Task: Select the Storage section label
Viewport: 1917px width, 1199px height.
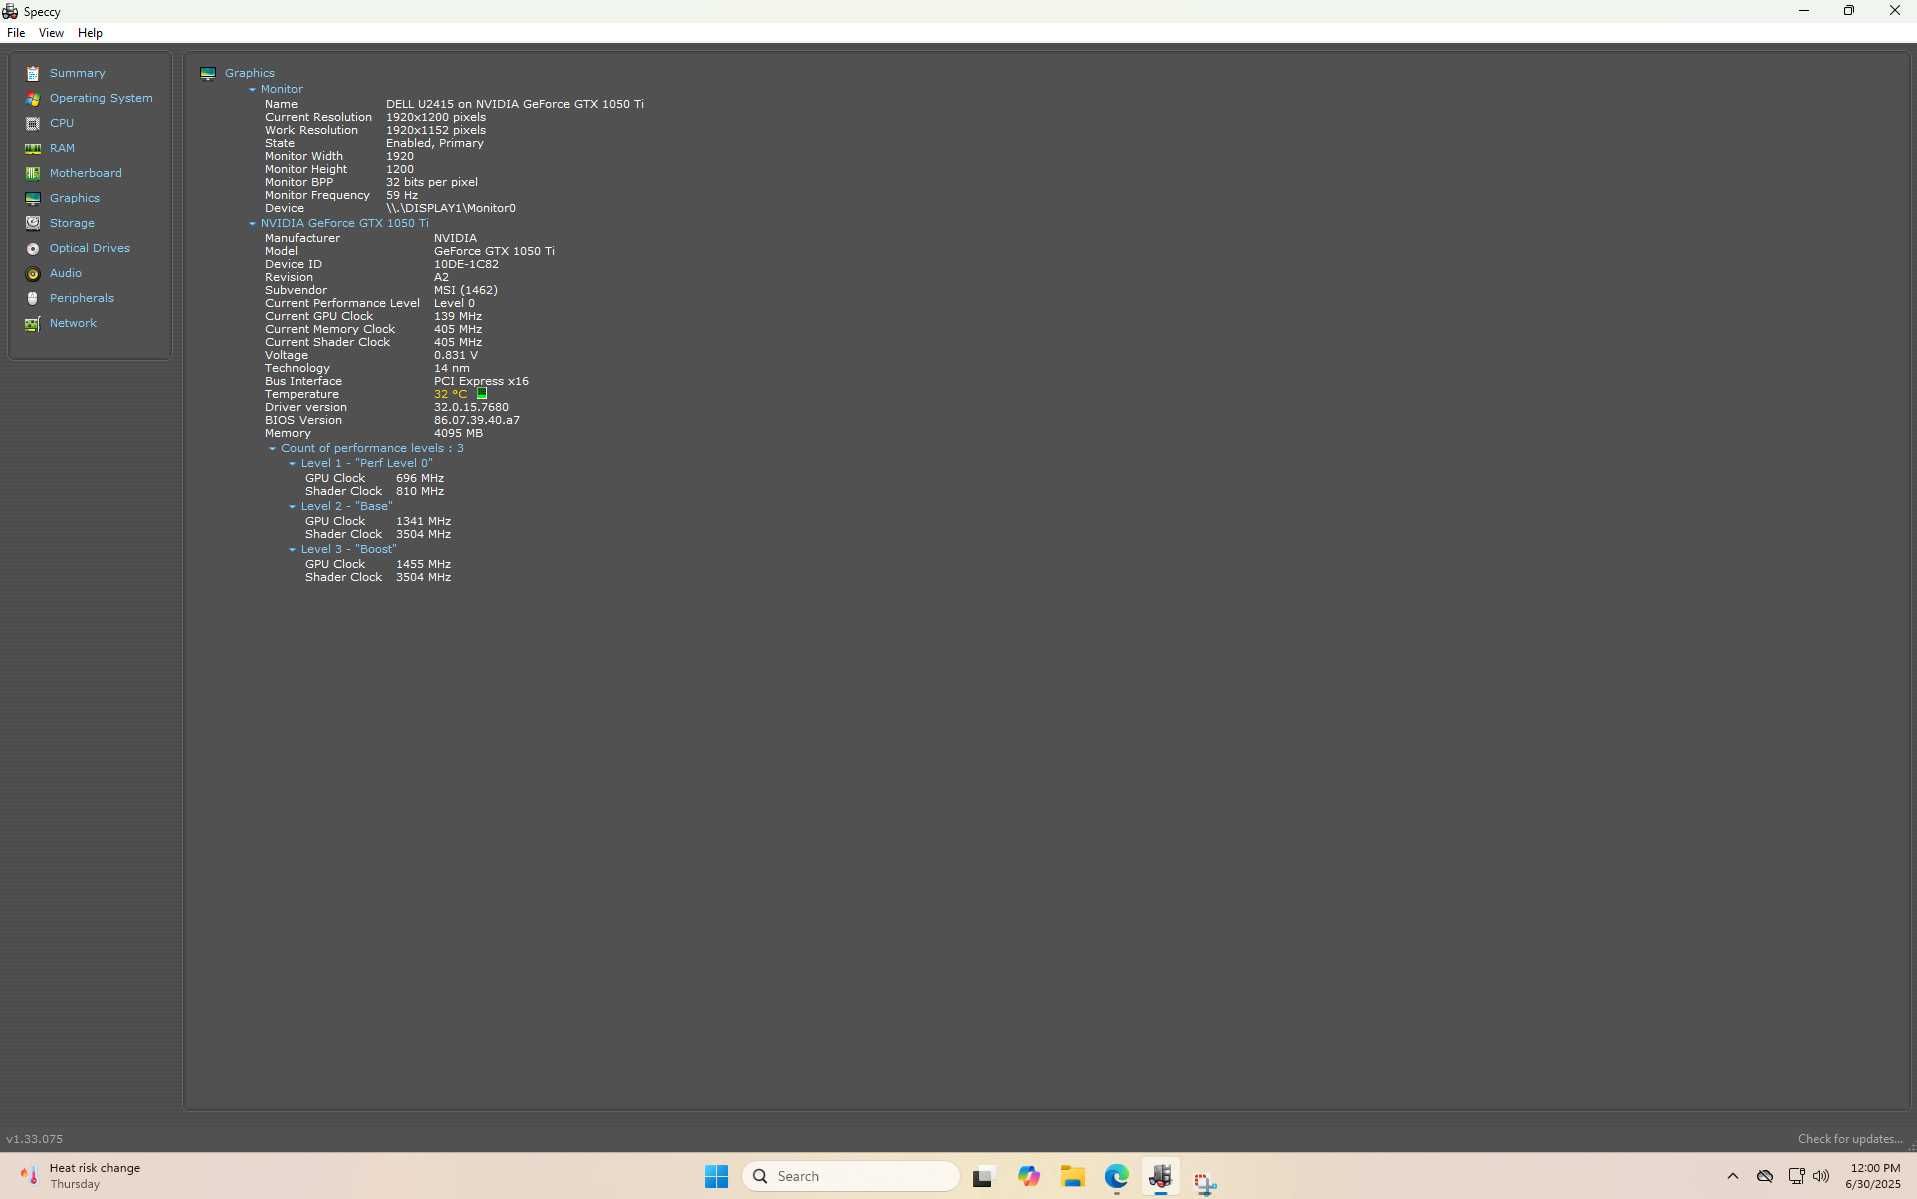Action: point(72,223)
